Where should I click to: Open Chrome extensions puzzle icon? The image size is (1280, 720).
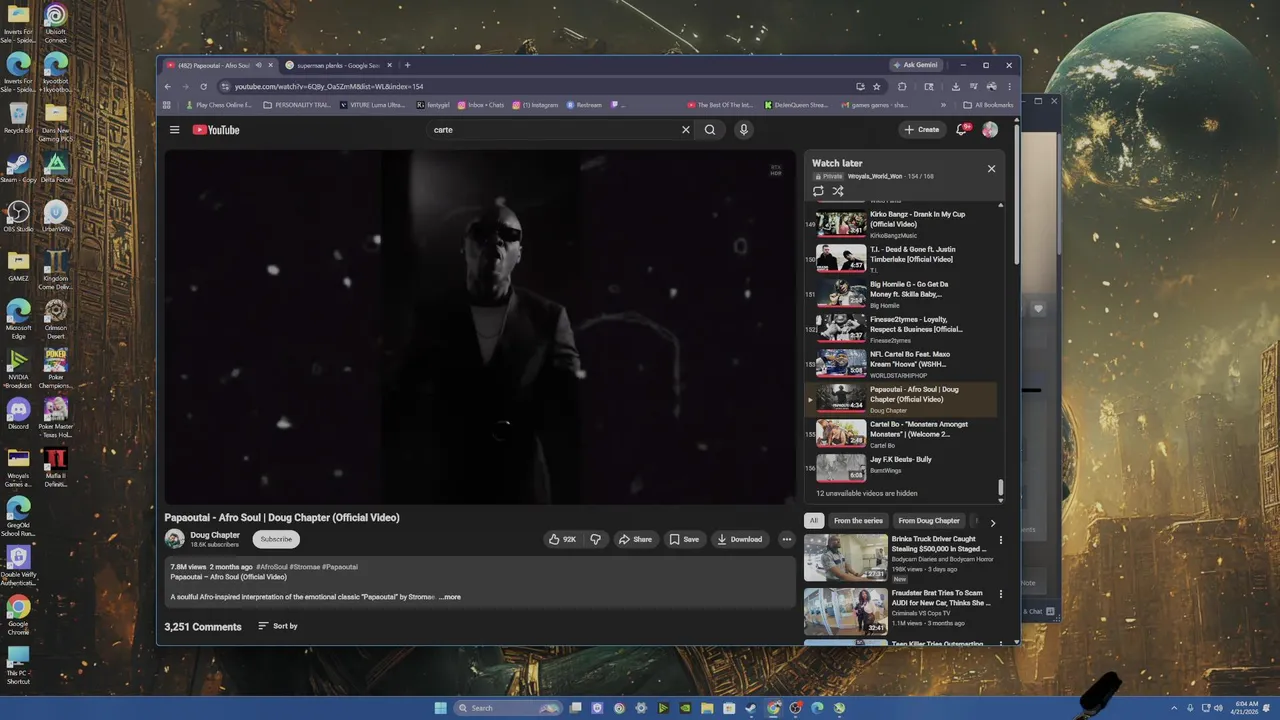(902, 87)
